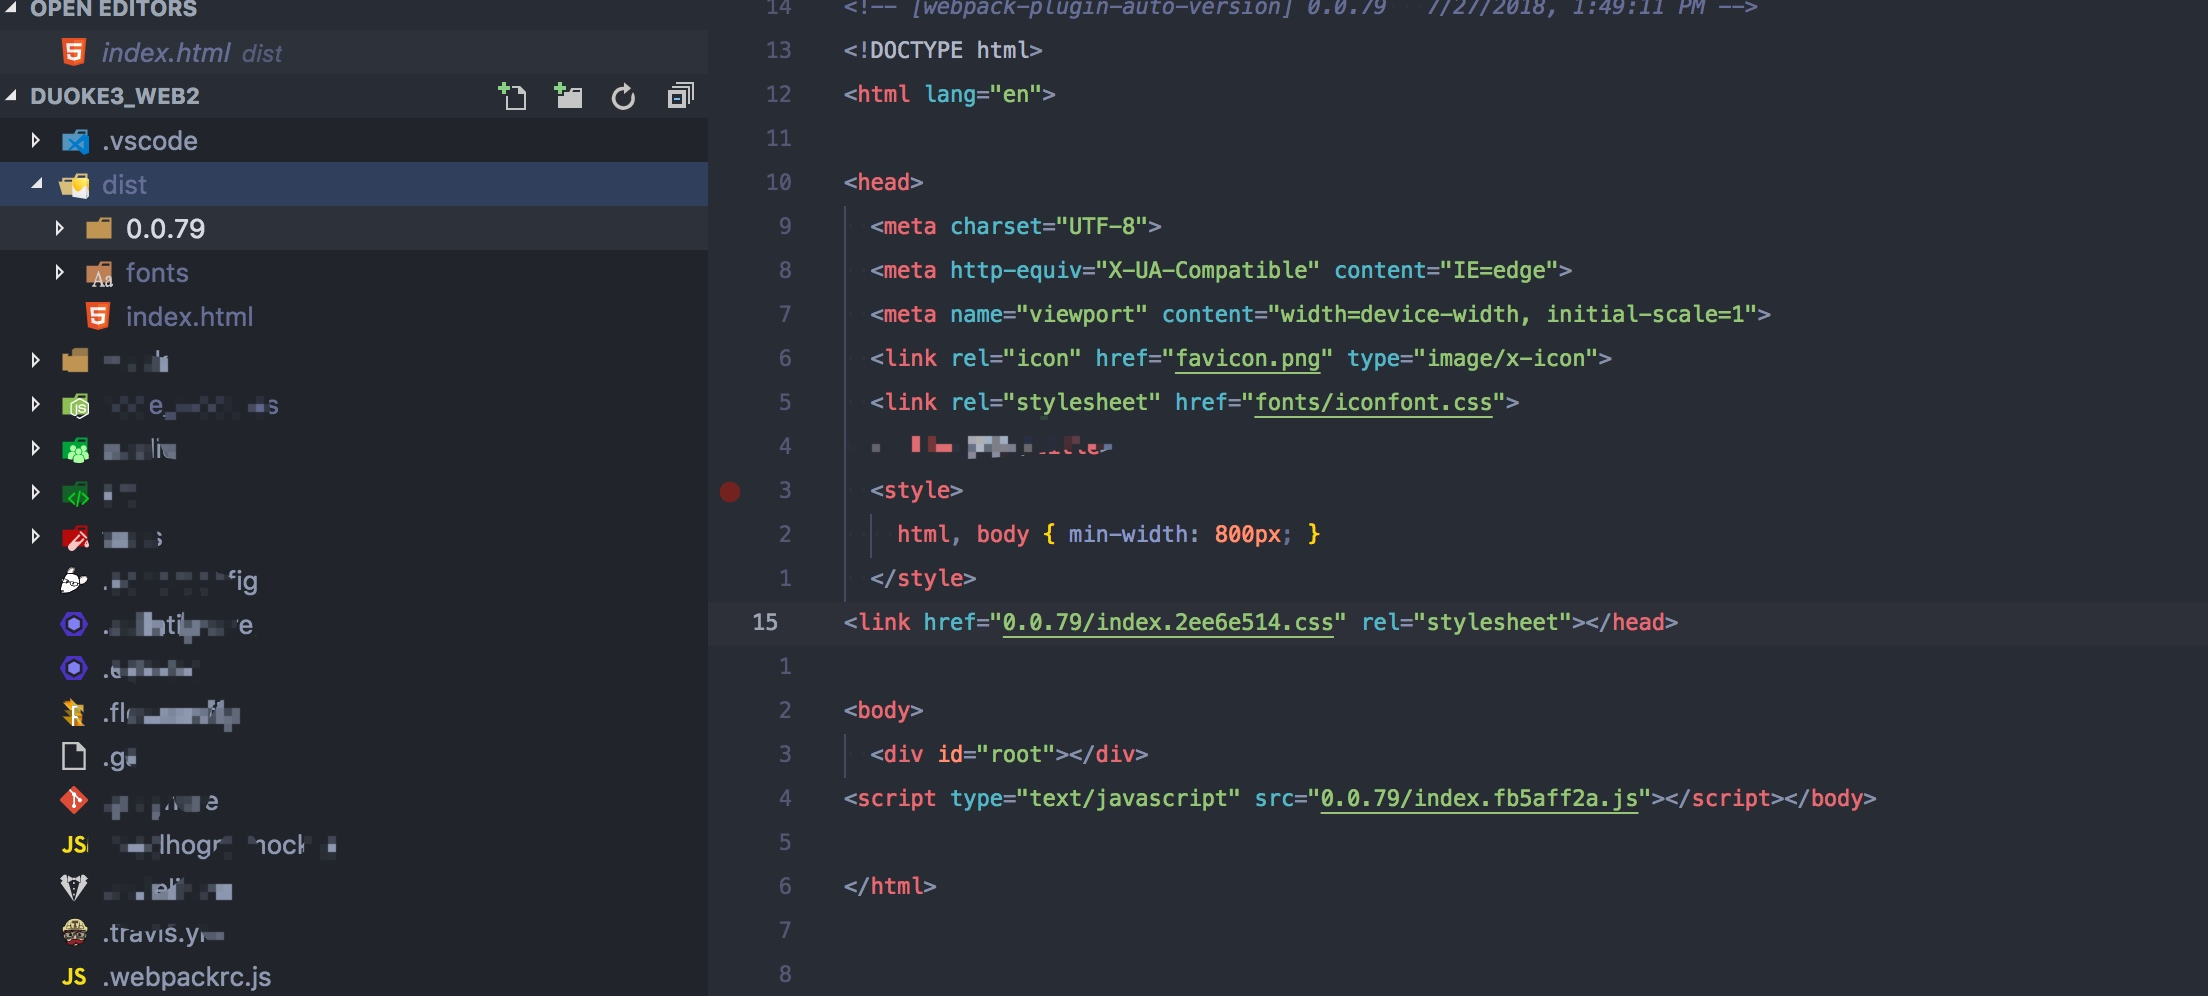The height and width of the screenshot is (996, 2208).
Task: Click the green code-brackets folder icon
Action: click(76, 494)
